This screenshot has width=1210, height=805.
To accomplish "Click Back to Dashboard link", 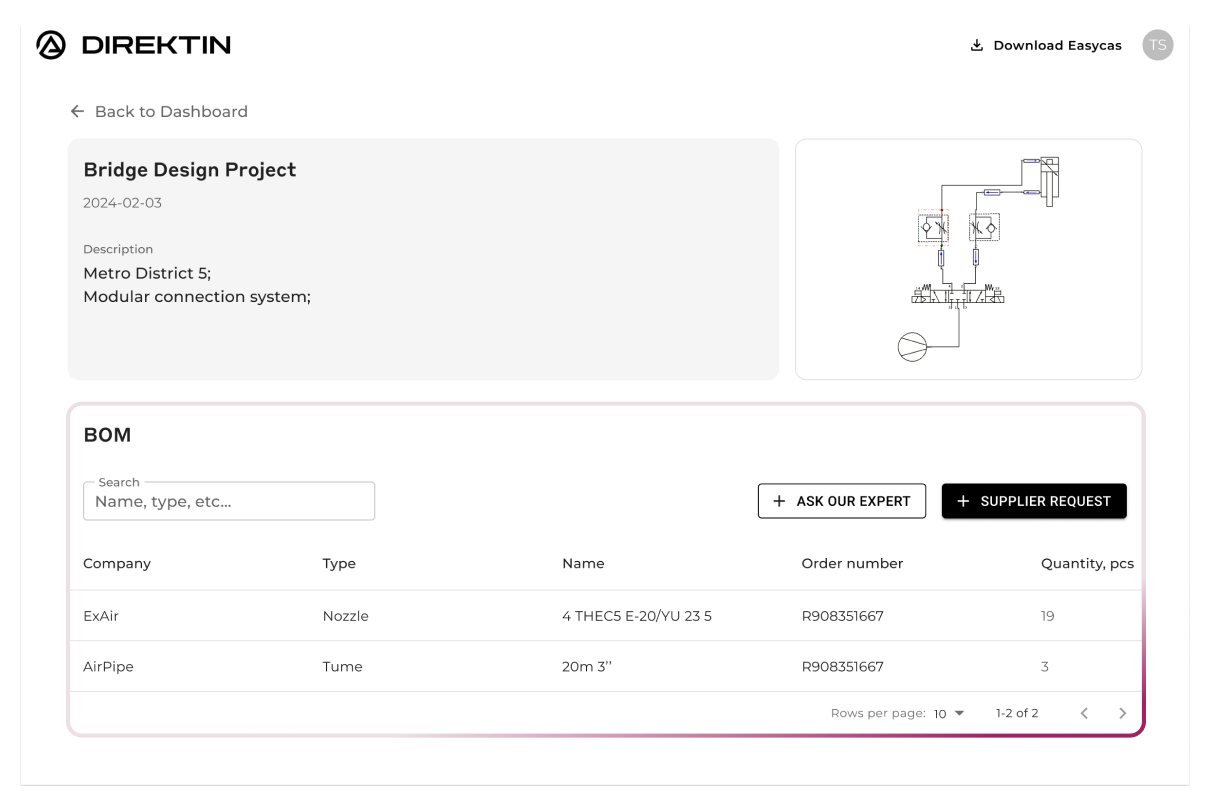I will [159, 112].
